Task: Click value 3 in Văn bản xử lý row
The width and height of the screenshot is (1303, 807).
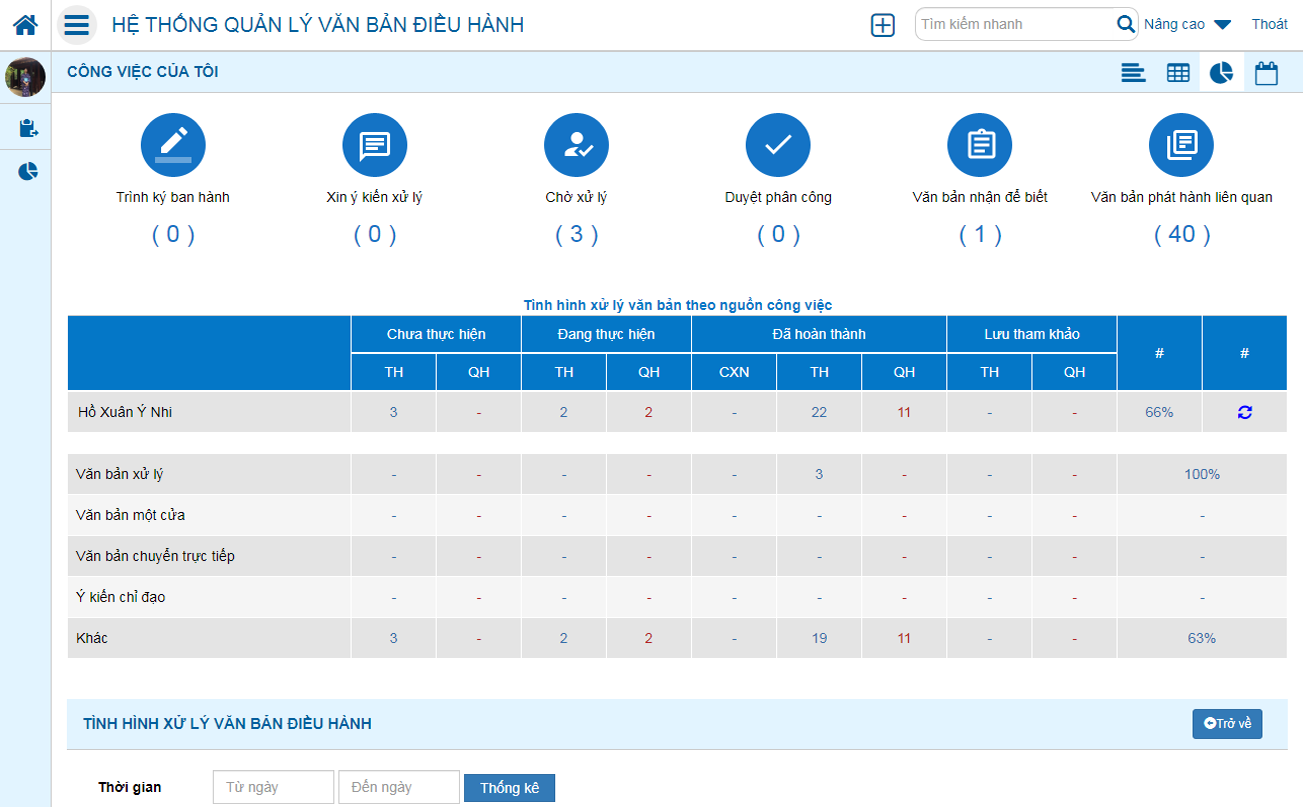Action: tap(819, 474)
